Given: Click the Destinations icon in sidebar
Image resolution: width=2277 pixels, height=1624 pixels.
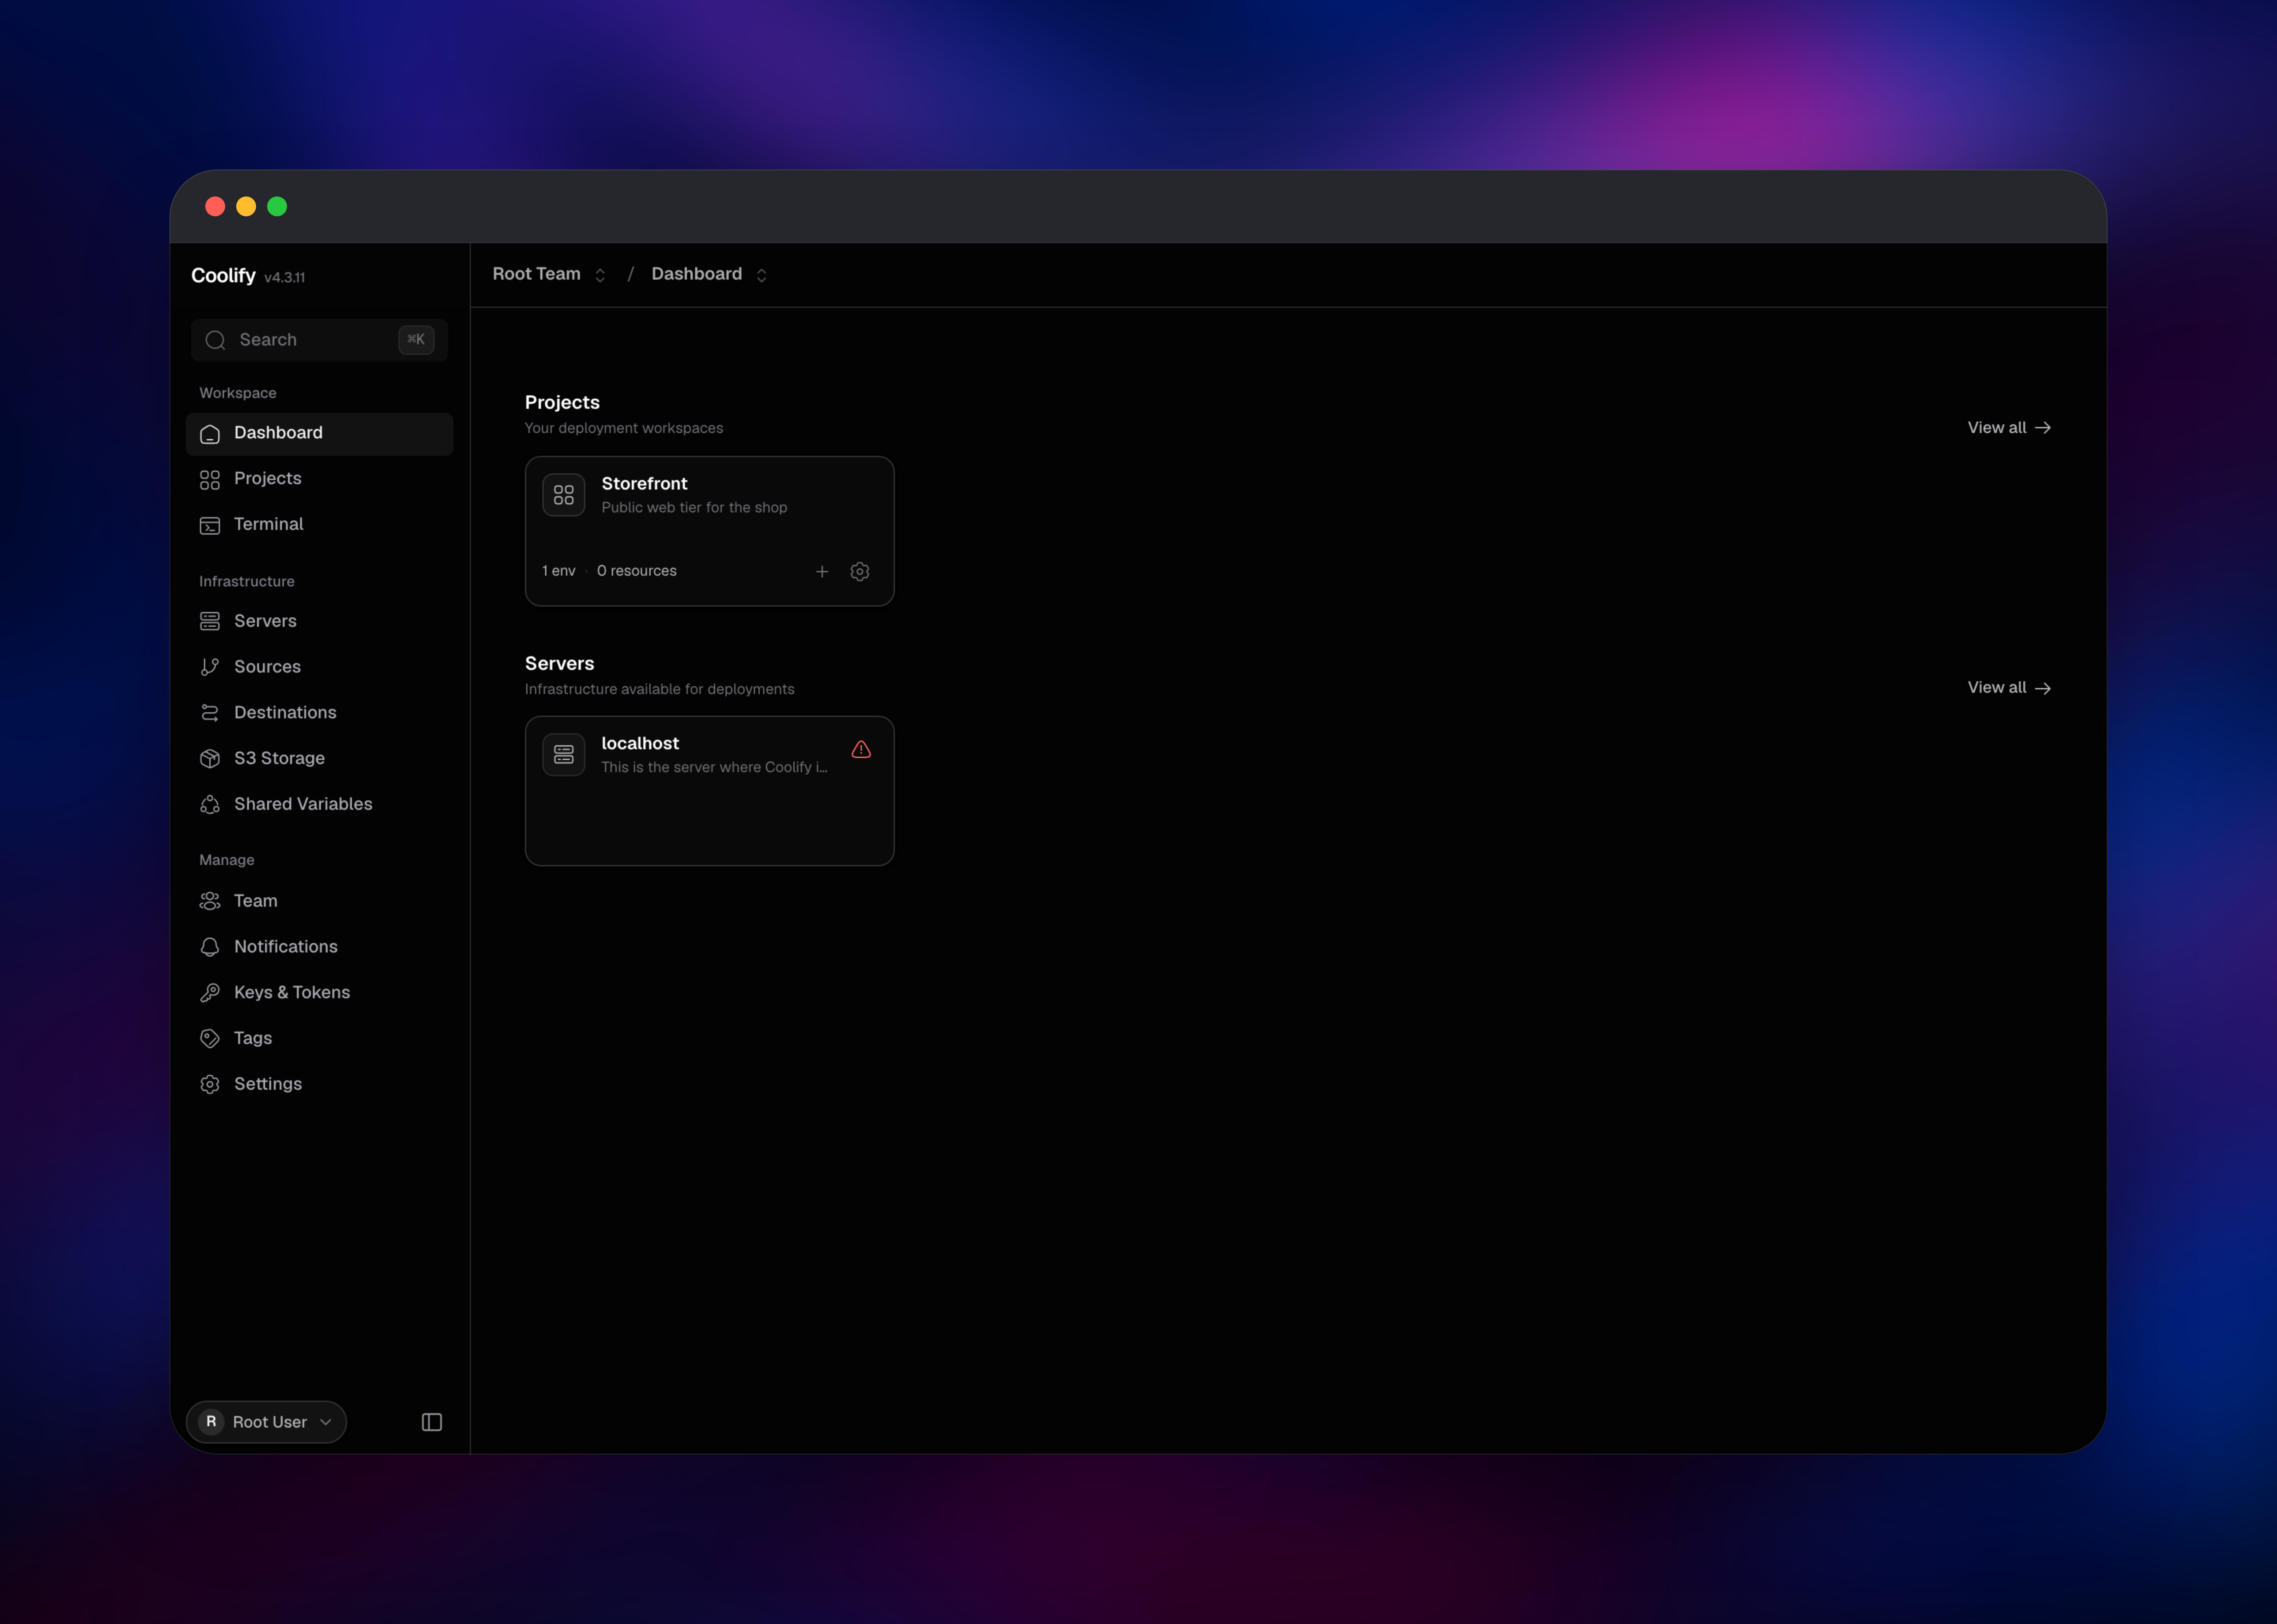Looking at the screenshot, I should (x=210, y=713).
